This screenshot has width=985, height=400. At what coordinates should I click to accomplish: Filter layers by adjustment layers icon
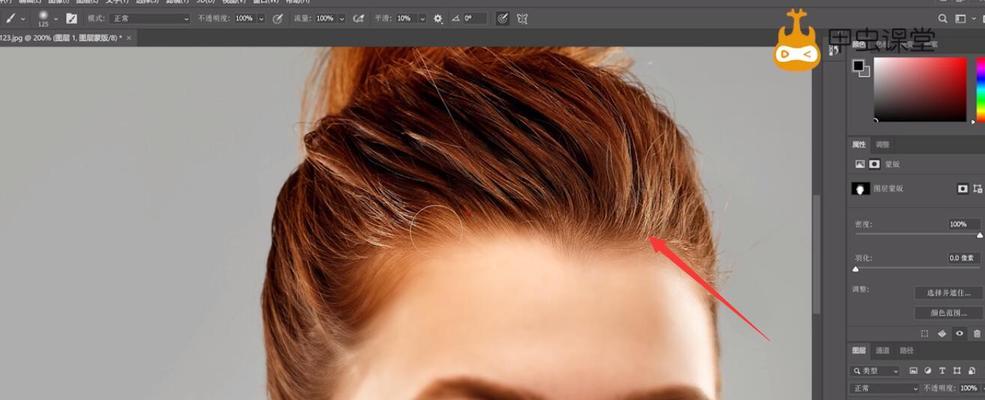pos(928,371)
